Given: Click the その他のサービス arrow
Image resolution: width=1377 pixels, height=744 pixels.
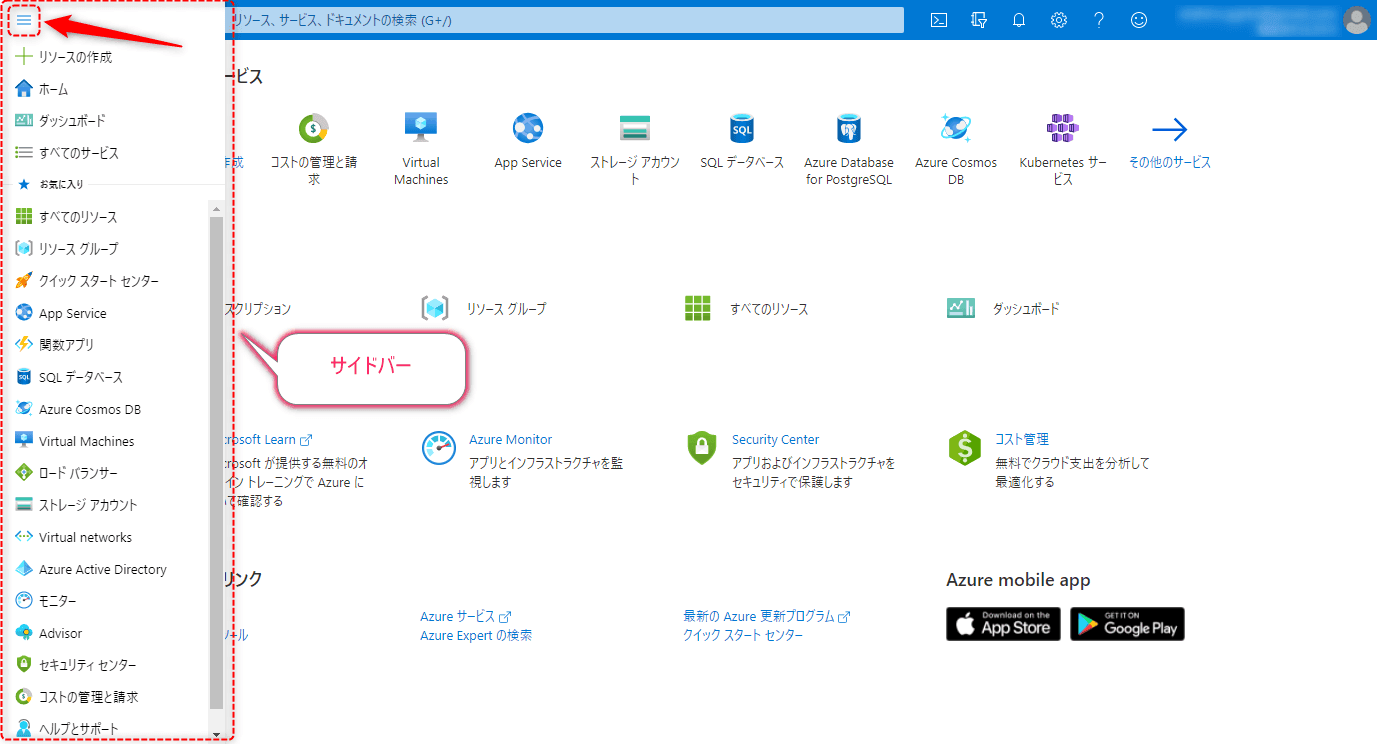Looking at the screenshot, I should (x=1169, y=130).
